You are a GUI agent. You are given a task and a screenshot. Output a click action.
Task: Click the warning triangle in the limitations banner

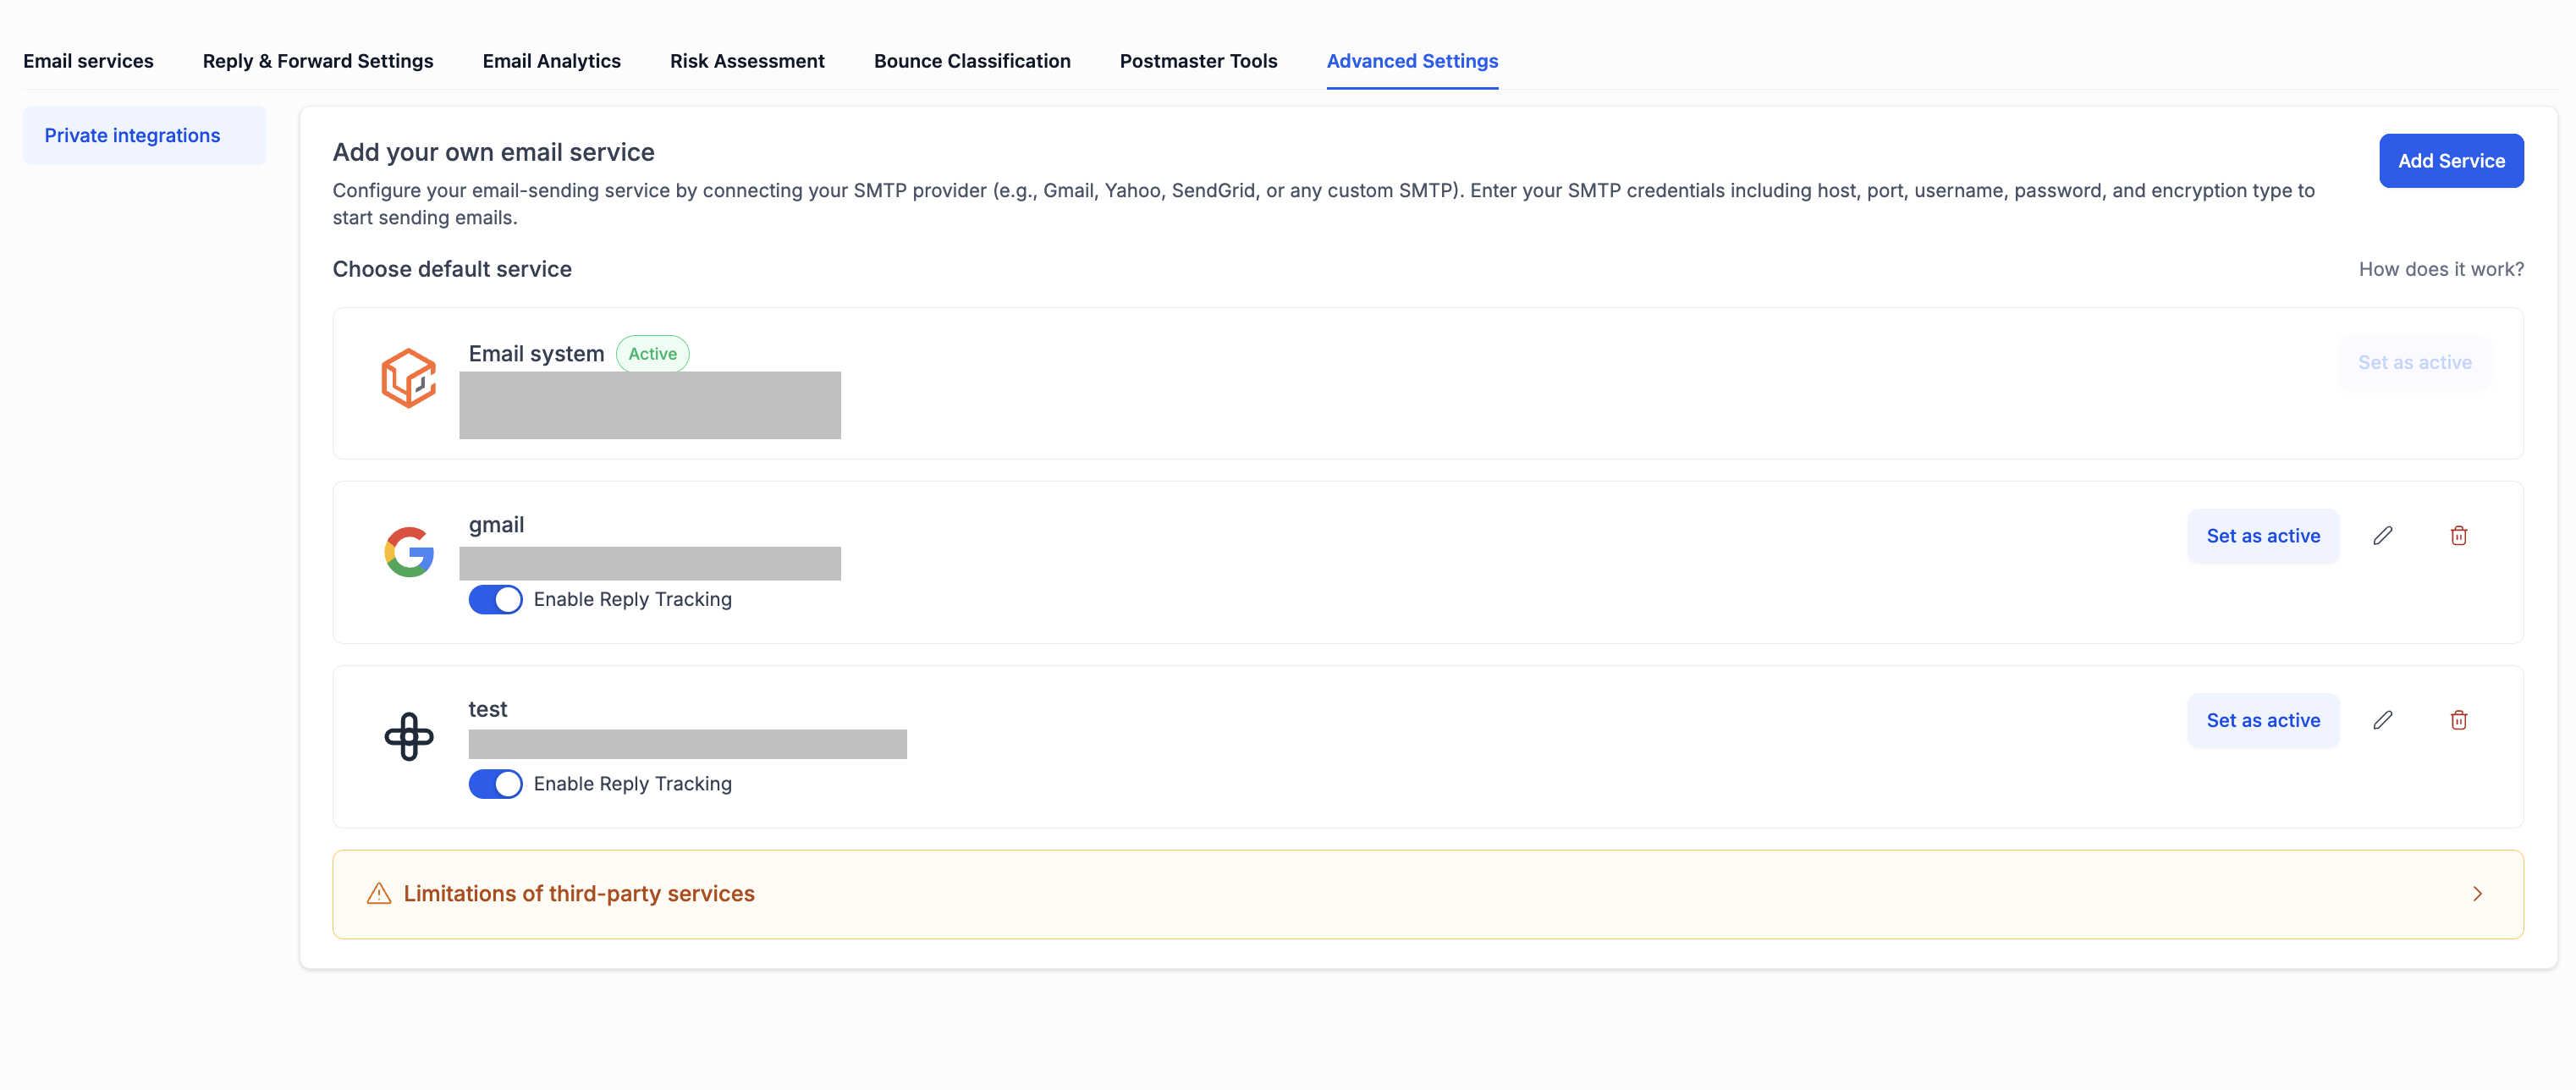(x=379, y=893)
